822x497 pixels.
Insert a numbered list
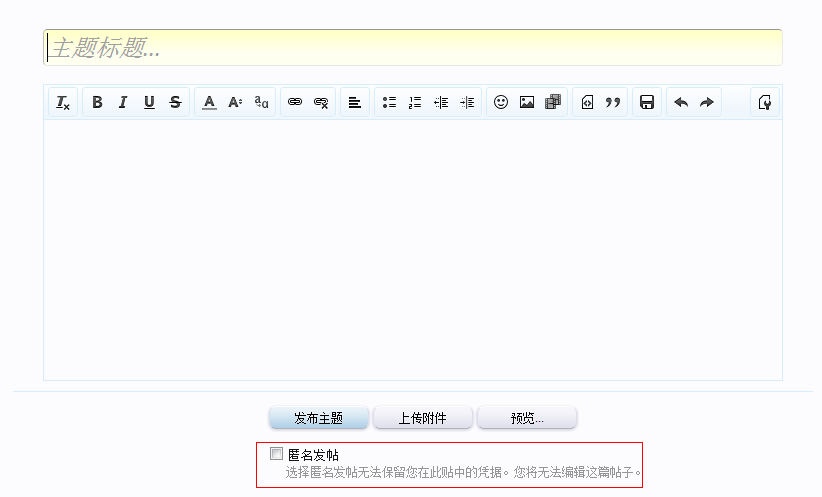click(415, 102)
